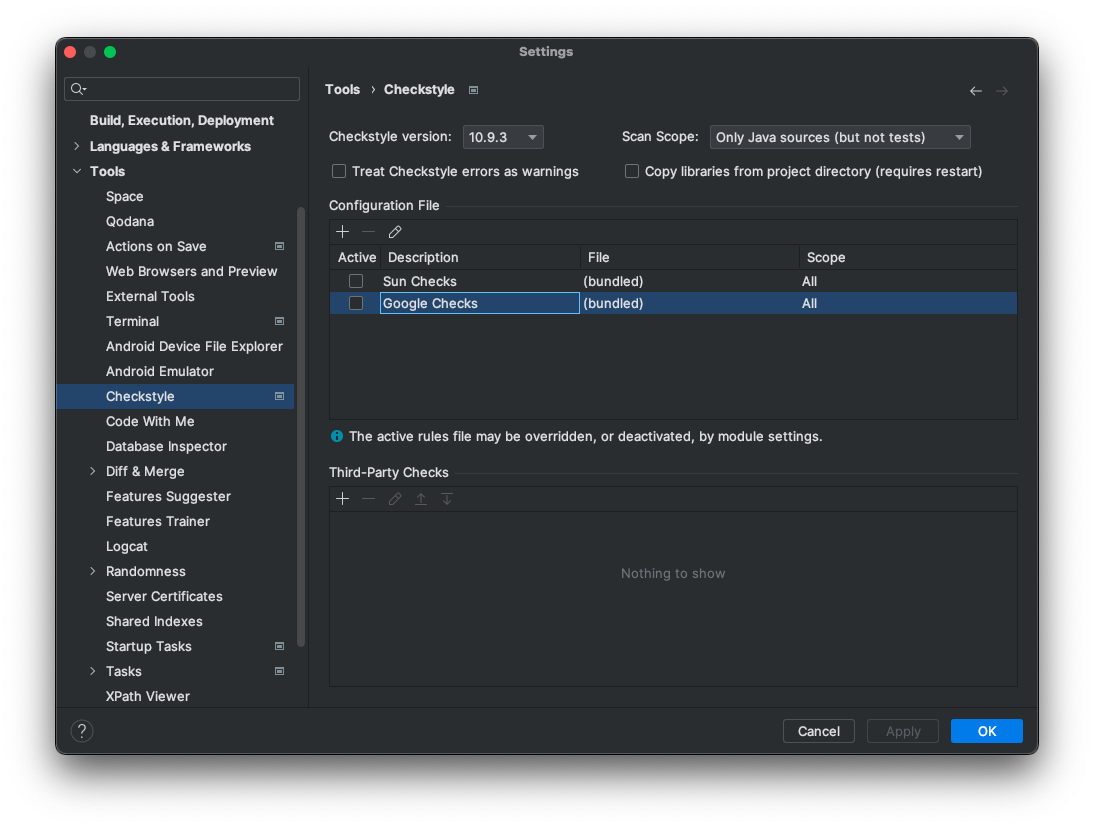Image resolution: width=1094 pixels, height=828 pixels.
Task: Select Android Emulator in the Tools list
Action: (x=160, y=371)
